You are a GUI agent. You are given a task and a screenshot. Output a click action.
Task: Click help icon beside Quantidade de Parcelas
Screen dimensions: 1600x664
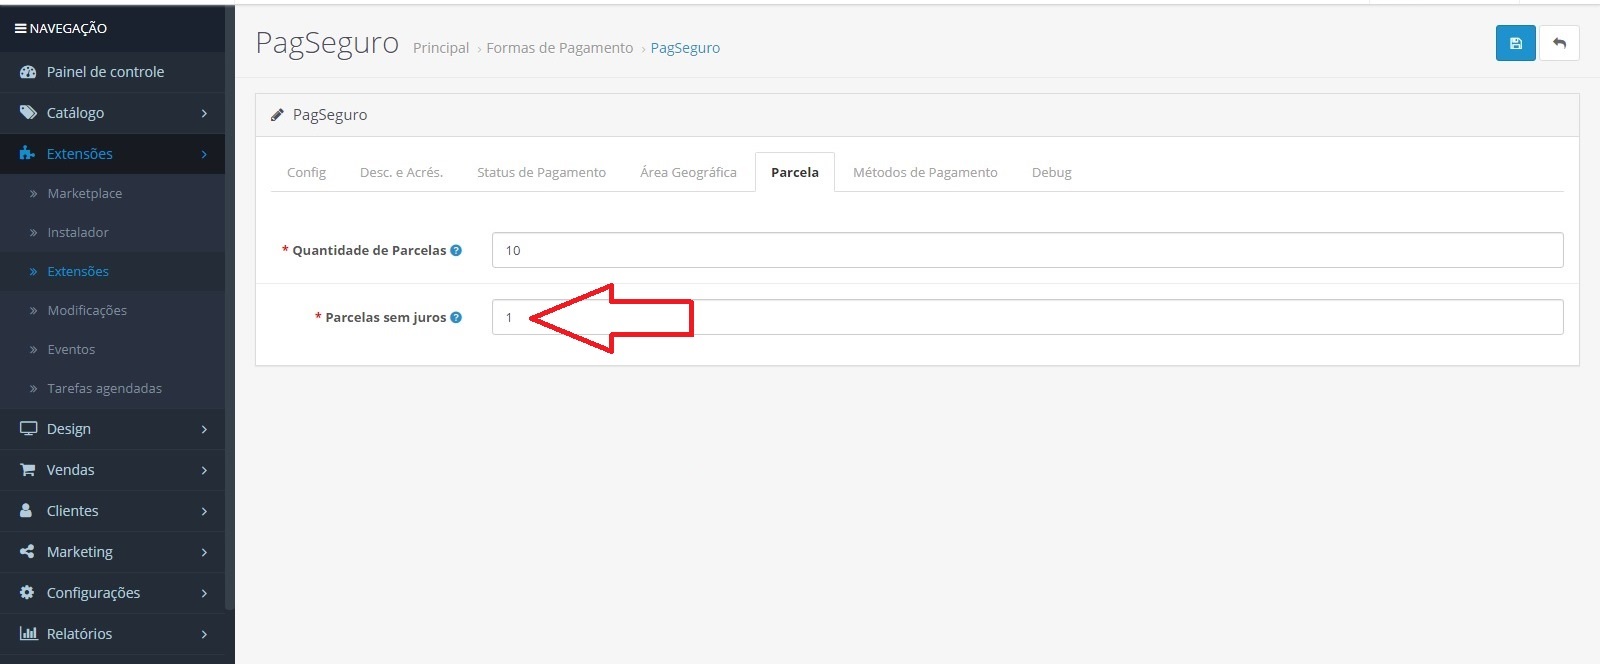(x=456, y=251)
